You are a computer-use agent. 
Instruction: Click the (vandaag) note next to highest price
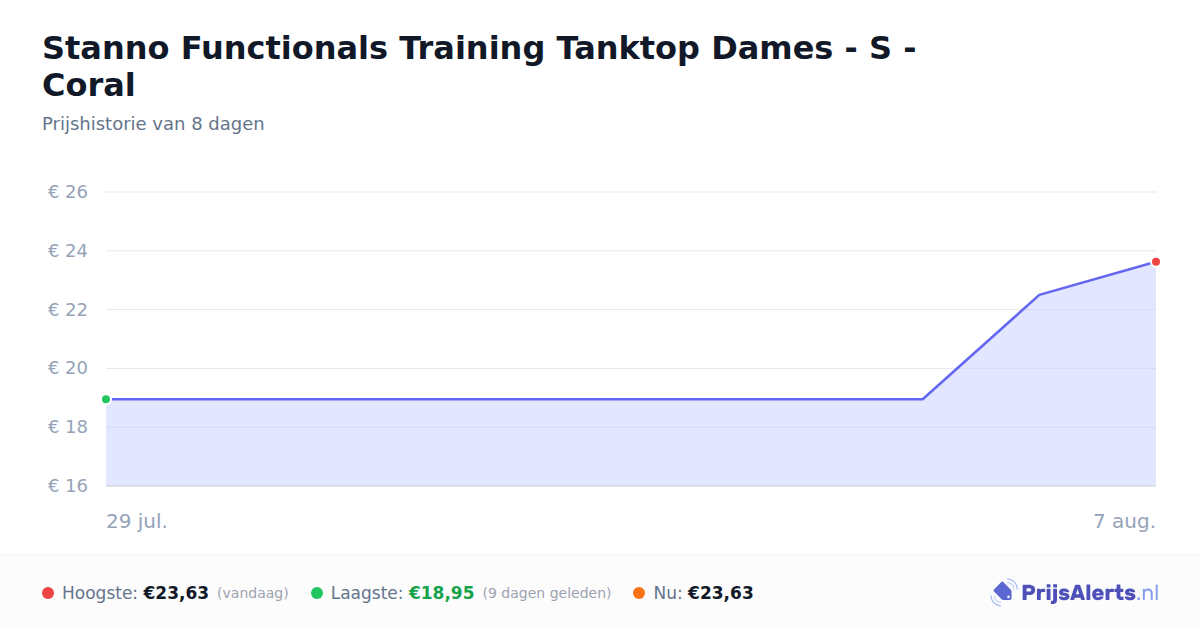point(252,593)
